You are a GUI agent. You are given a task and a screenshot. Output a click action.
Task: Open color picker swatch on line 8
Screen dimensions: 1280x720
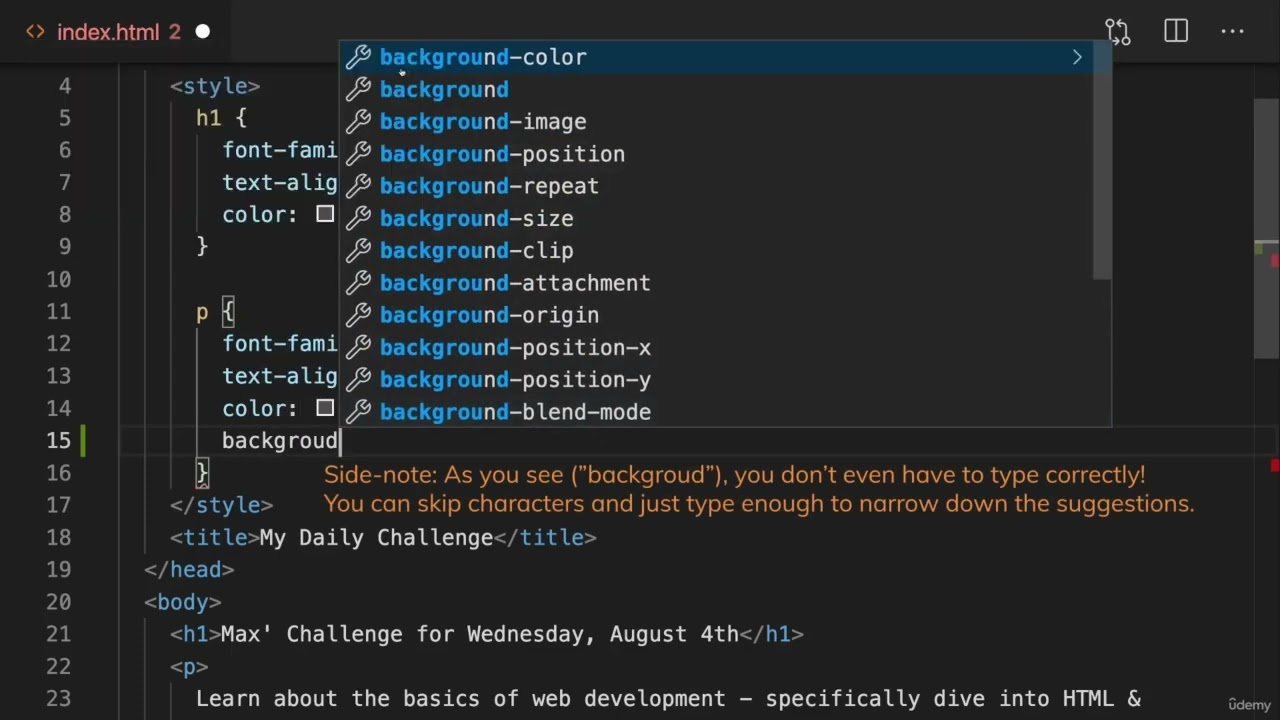tap(325, 214)
